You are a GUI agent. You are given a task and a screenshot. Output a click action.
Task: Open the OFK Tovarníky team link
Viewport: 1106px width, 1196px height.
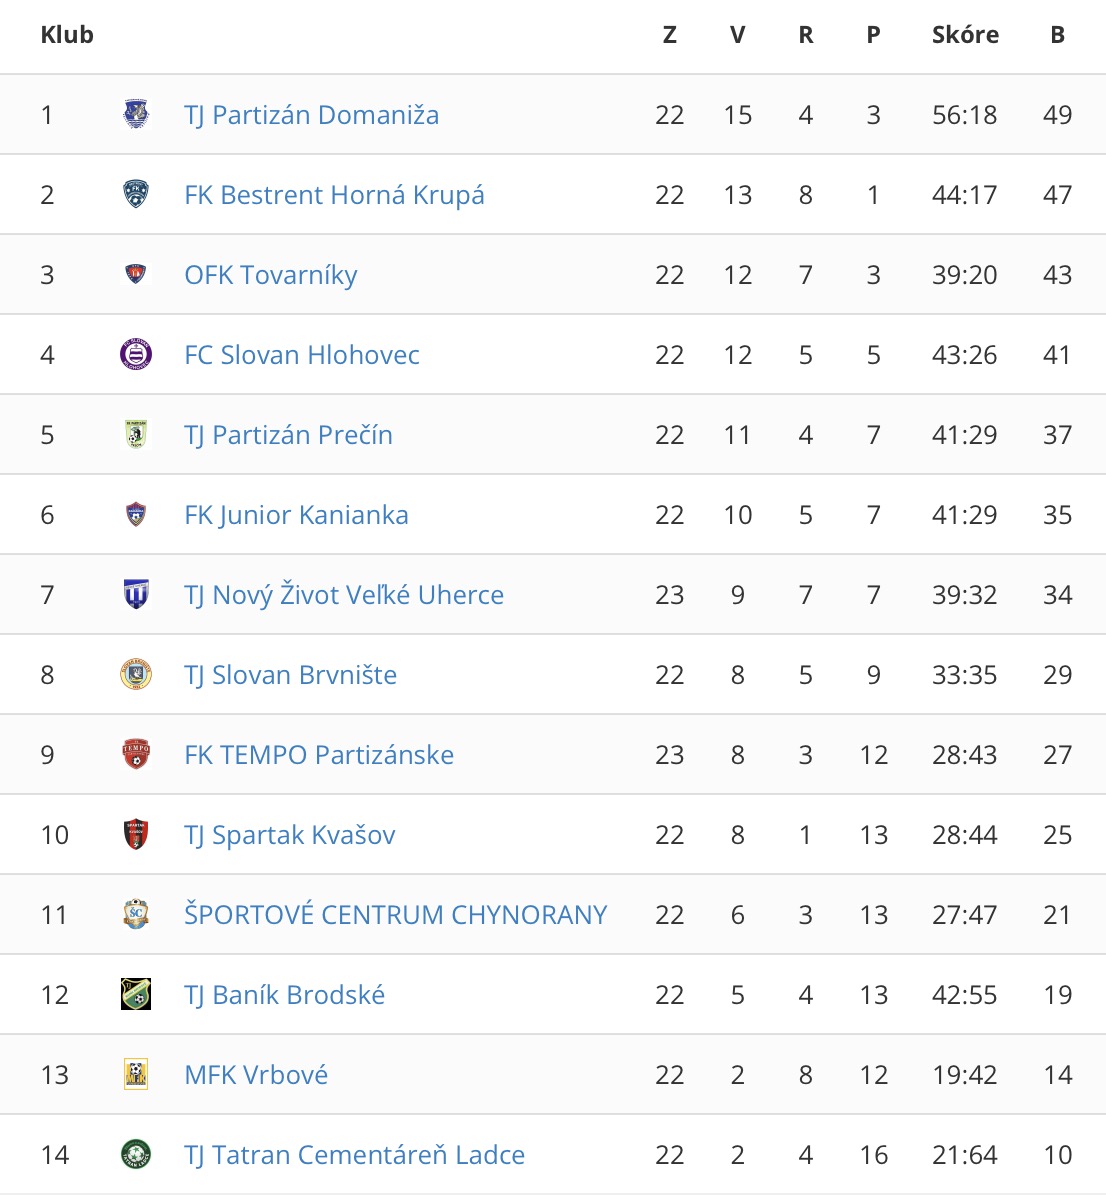click(271, 275)
